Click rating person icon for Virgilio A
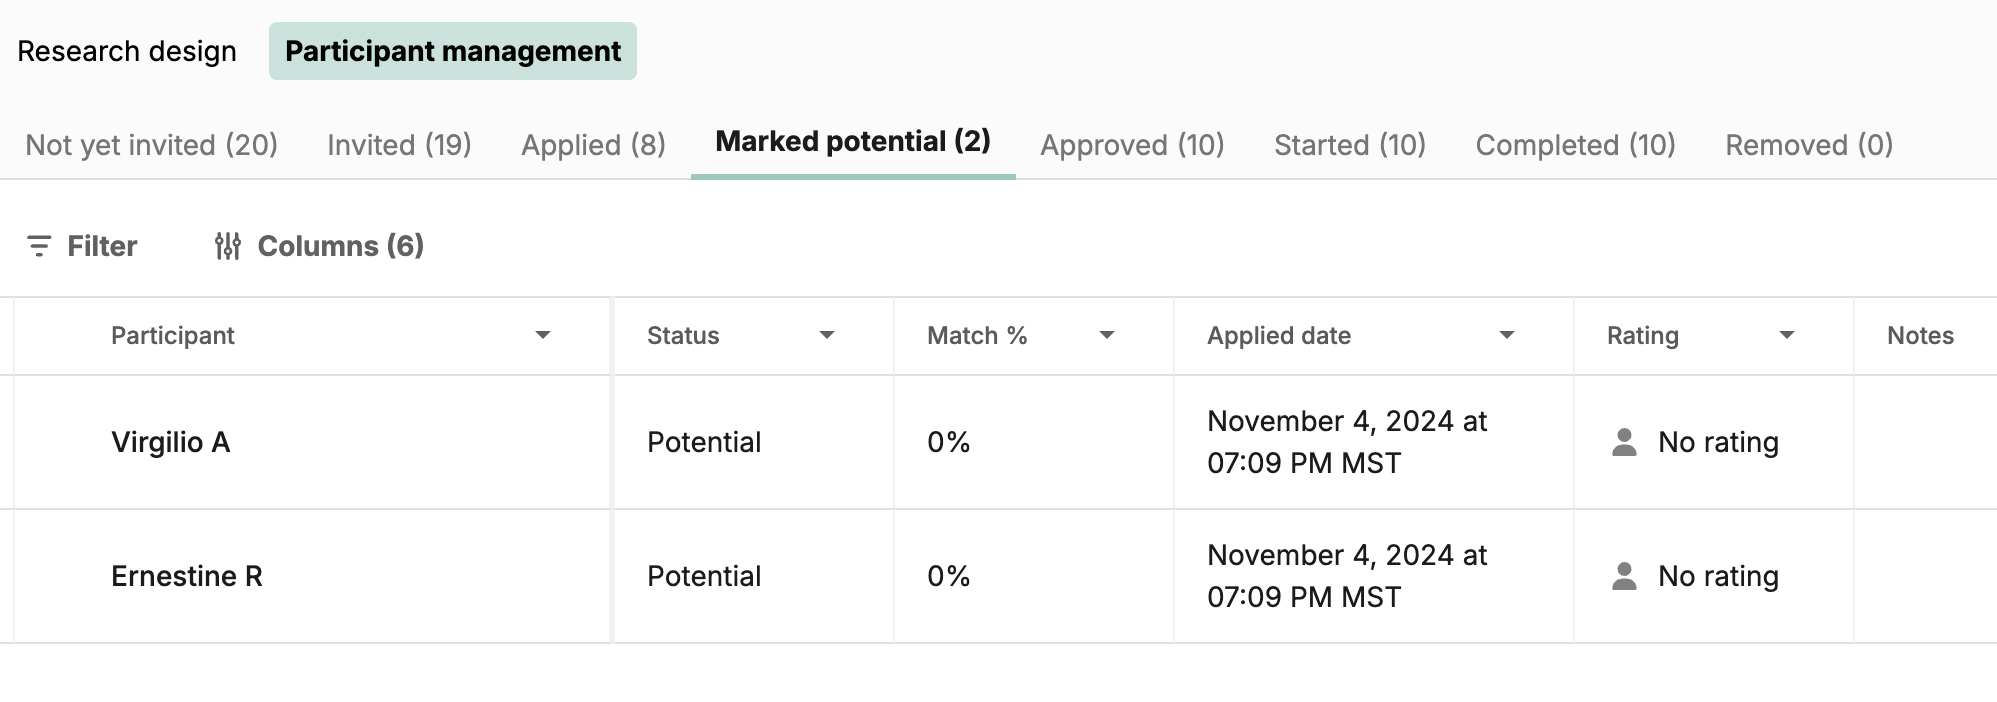This screenshot has height=702, width=1997. (1624, 442)
